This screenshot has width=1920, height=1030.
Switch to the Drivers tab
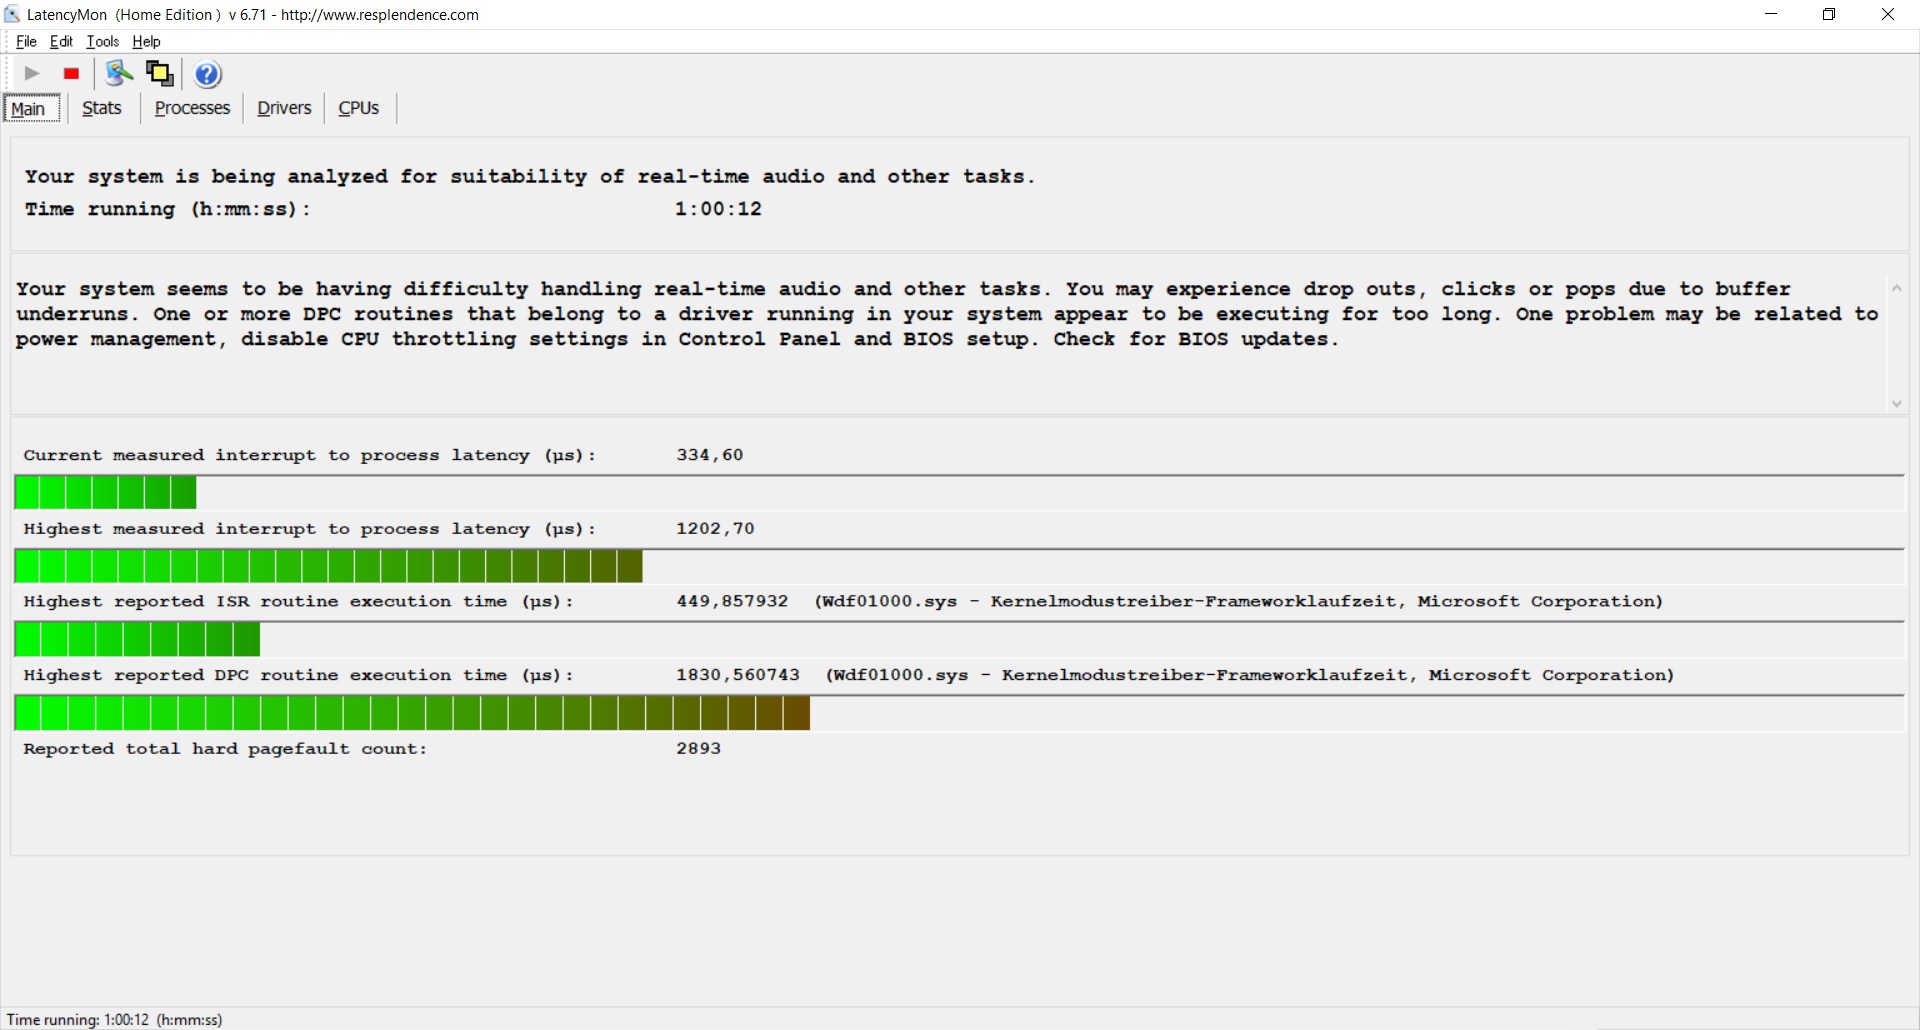click(x=284, y=108)
